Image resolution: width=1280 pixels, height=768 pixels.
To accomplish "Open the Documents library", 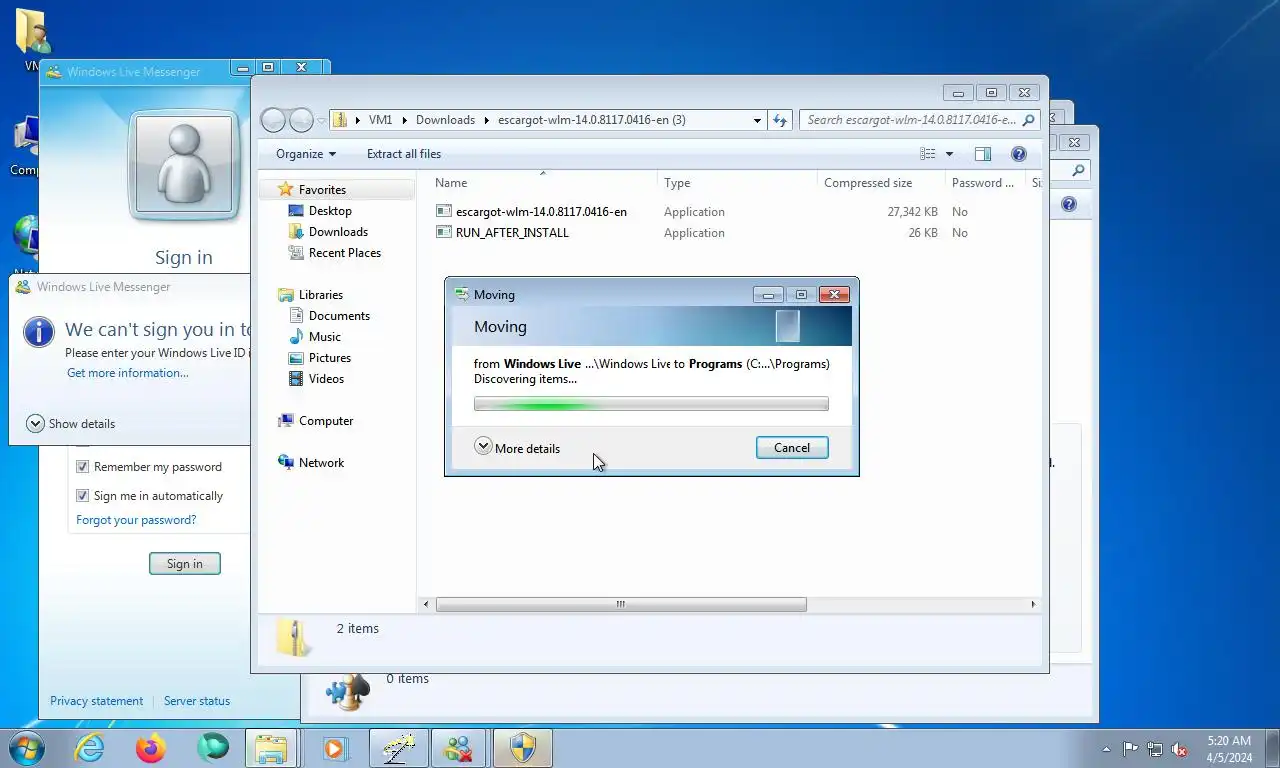I will 339,316.
